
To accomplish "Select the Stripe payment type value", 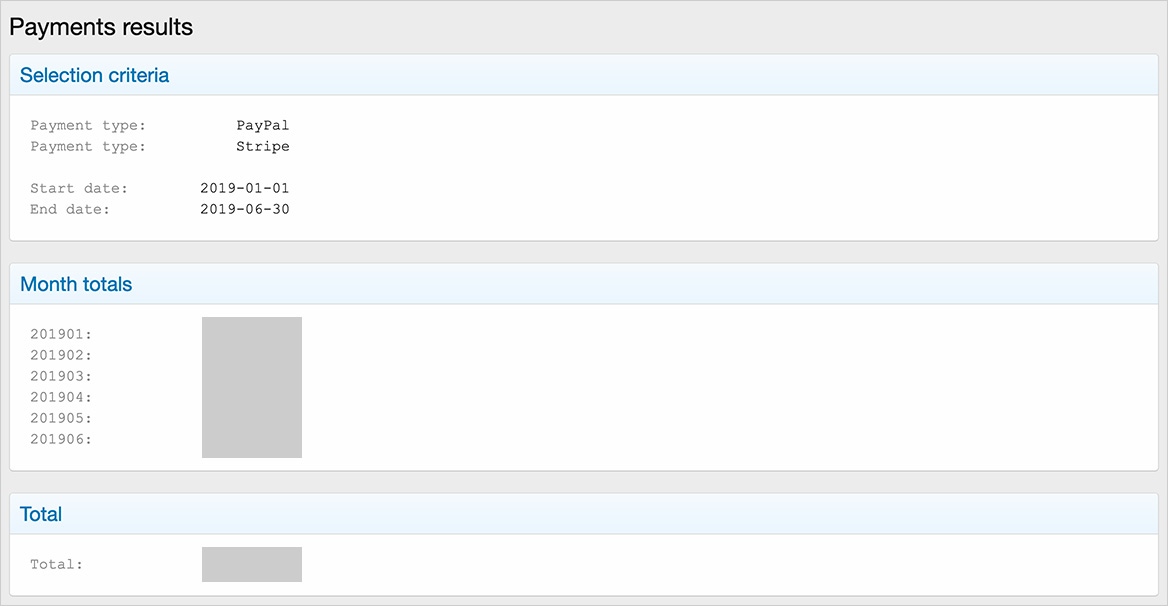I will tap(262, 147).
